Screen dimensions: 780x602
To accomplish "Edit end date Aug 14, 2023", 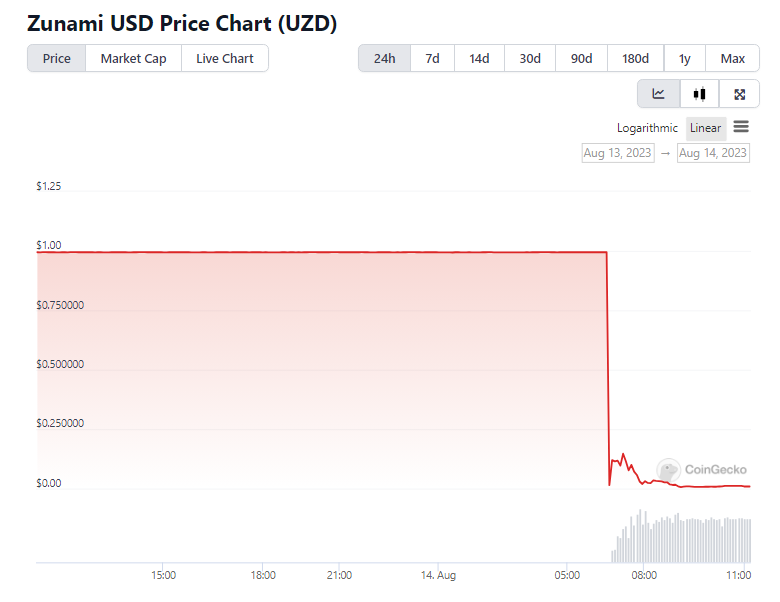I will click(x=713, y=153).
